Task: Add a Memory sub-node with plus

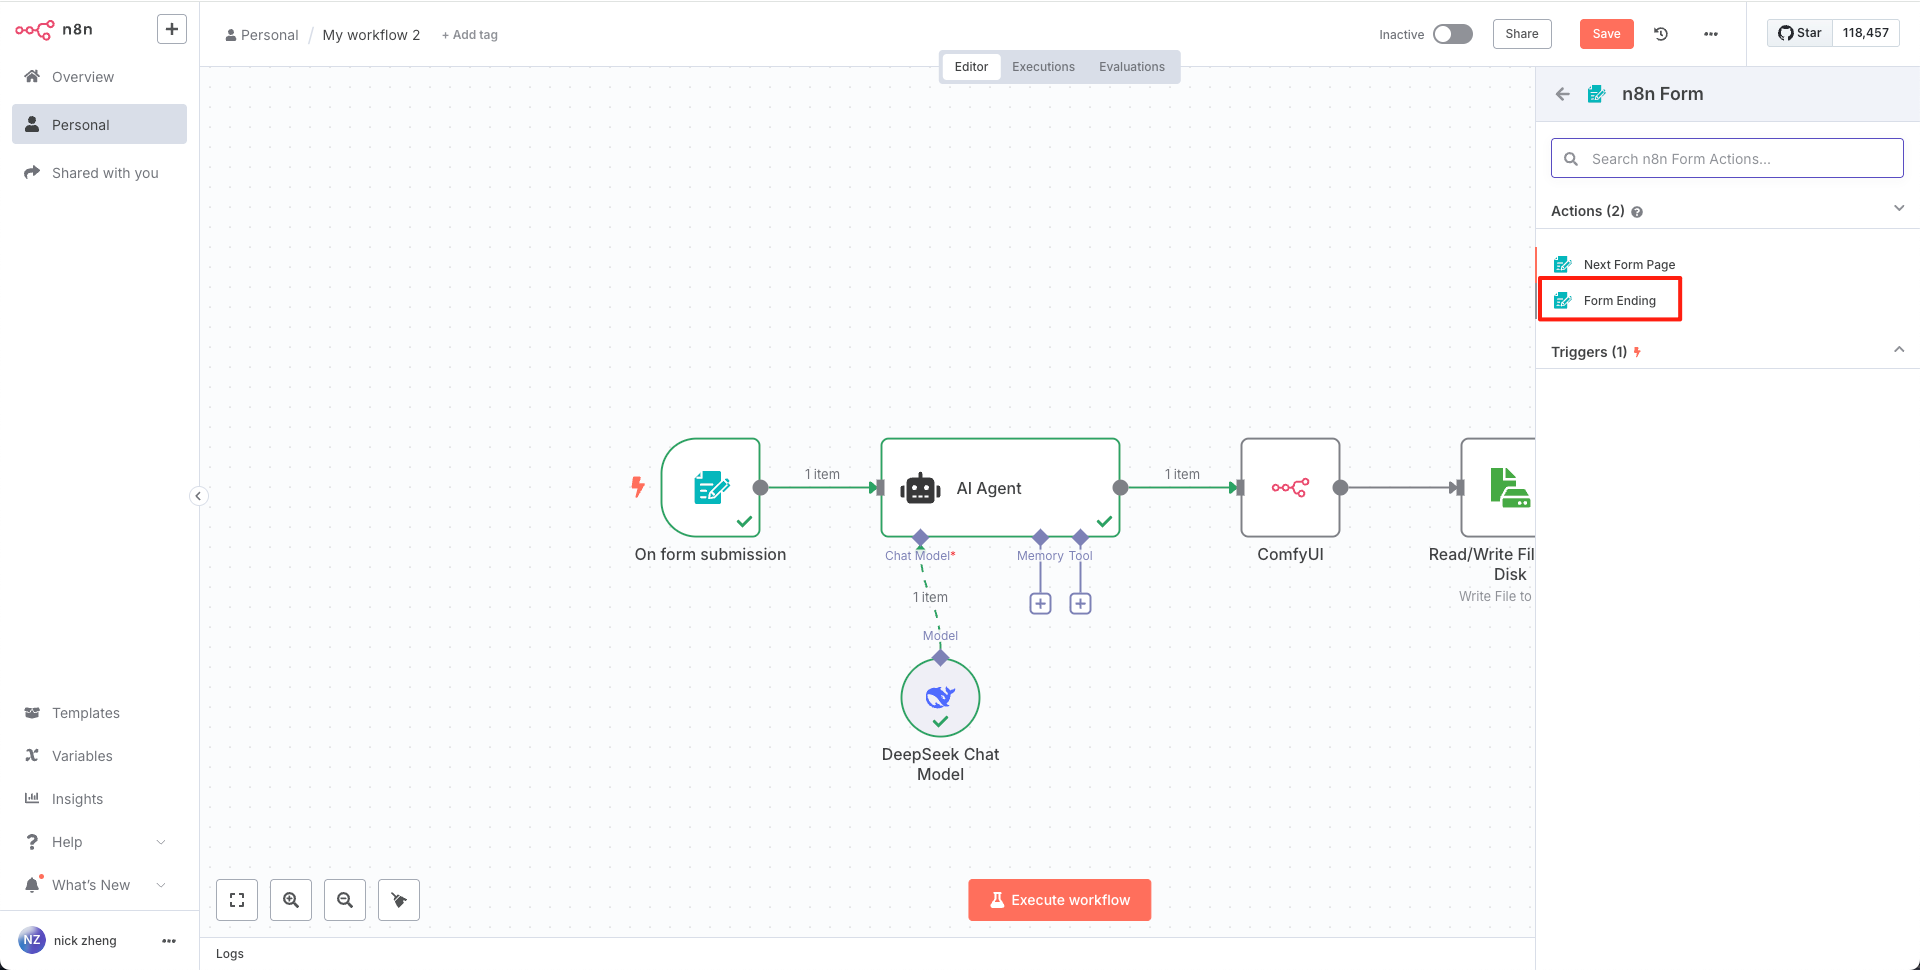Action: click(1040, 604)
